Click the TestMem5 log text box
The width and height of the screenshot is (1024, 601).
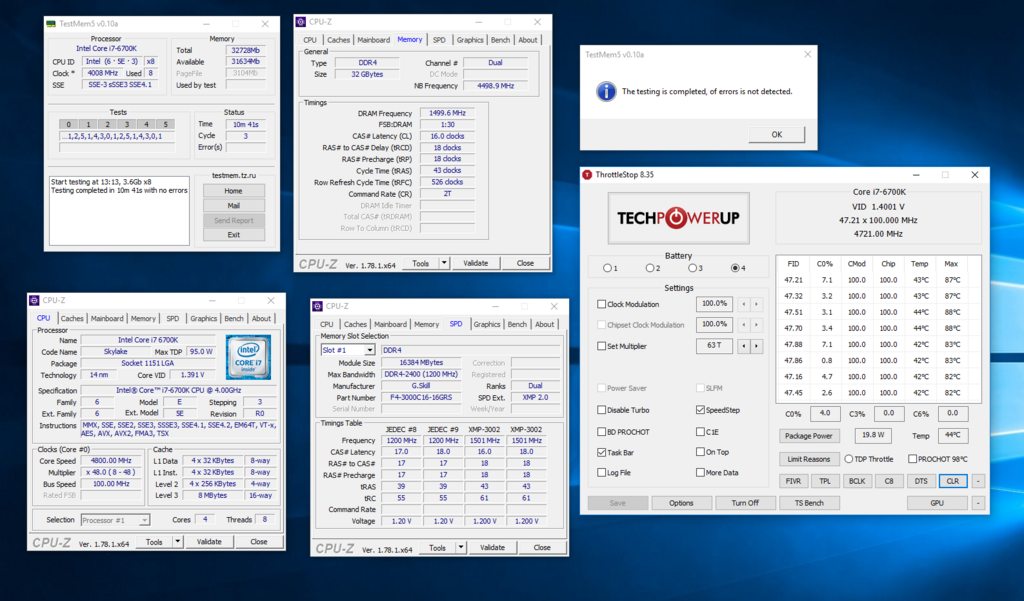(x=120, y=210)
